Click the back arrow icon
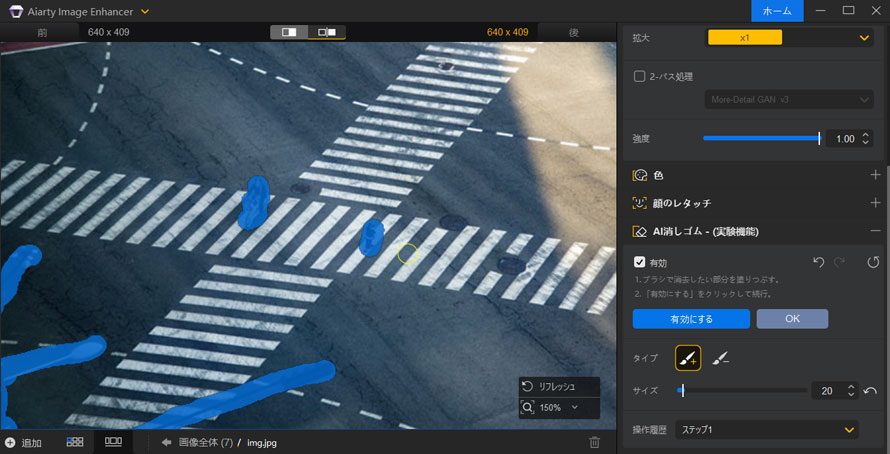Image resolution: width=890 pixels, height=454 pixels. (167, 442)
